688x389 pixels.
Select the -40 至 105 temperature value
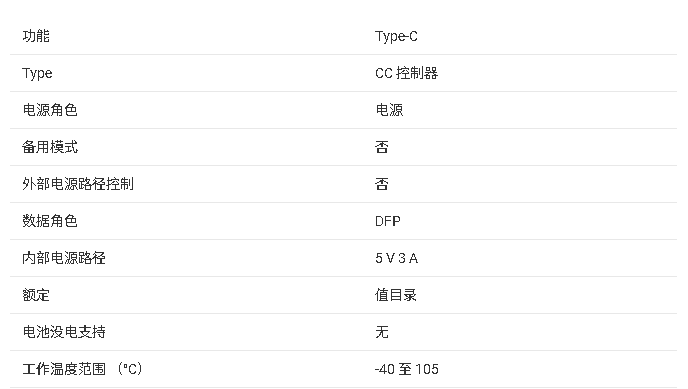click(x=407, y=369)
